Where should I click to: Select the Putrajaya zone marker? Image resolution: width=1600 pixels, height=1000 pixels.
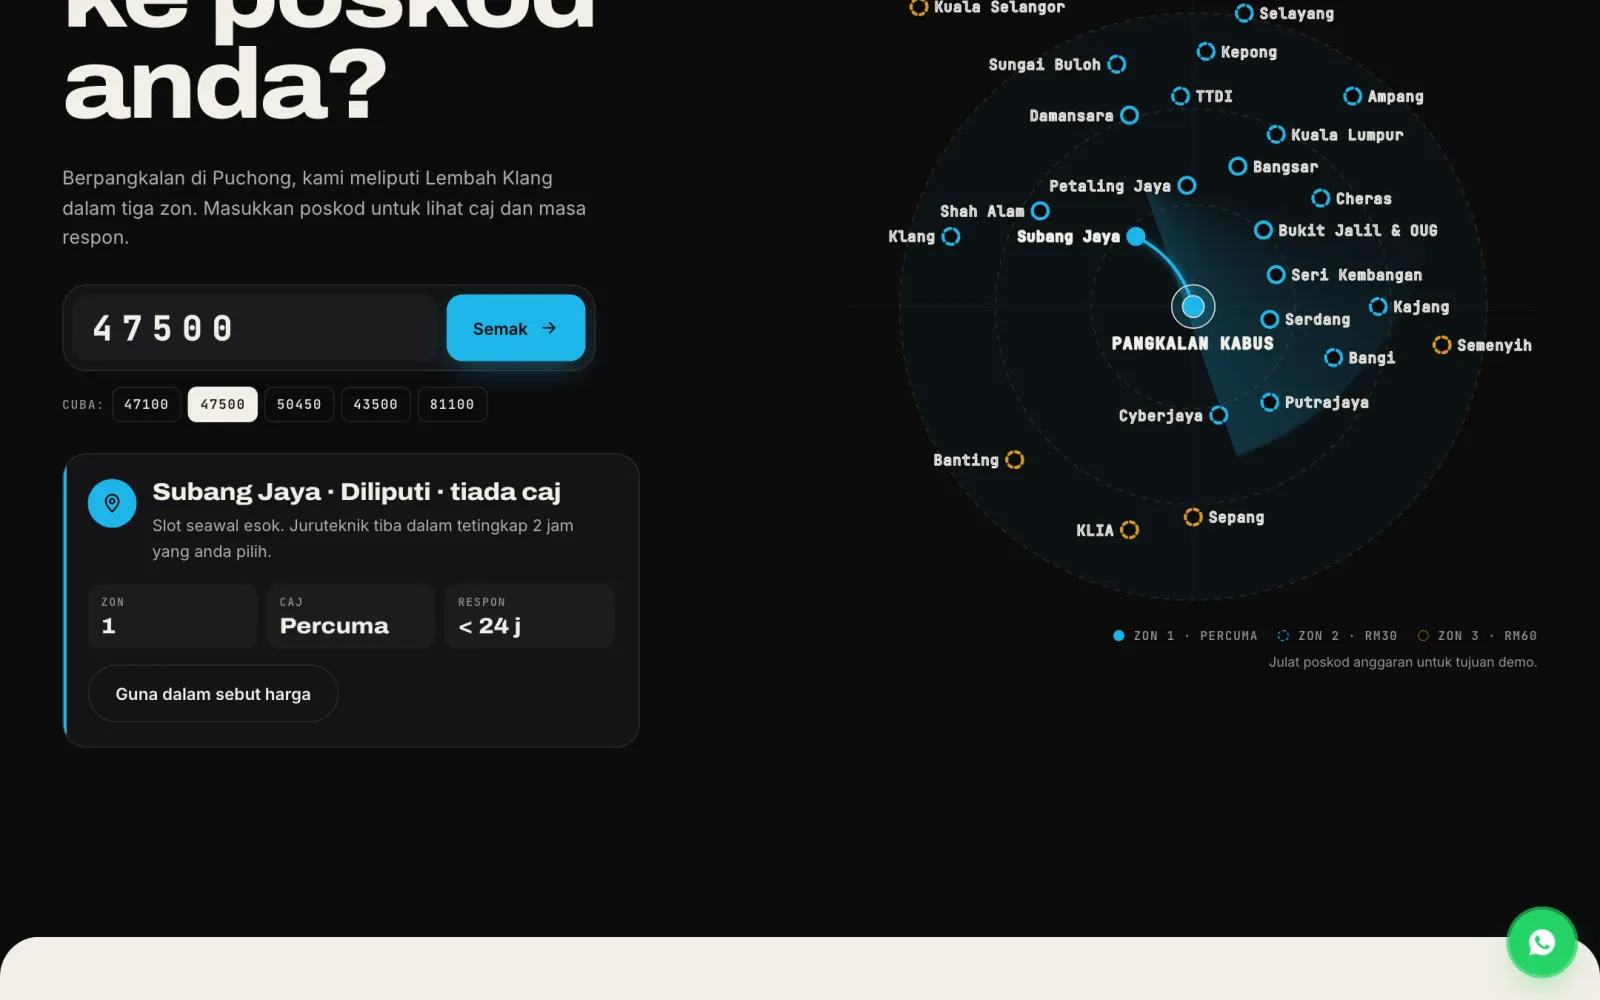1269,402
